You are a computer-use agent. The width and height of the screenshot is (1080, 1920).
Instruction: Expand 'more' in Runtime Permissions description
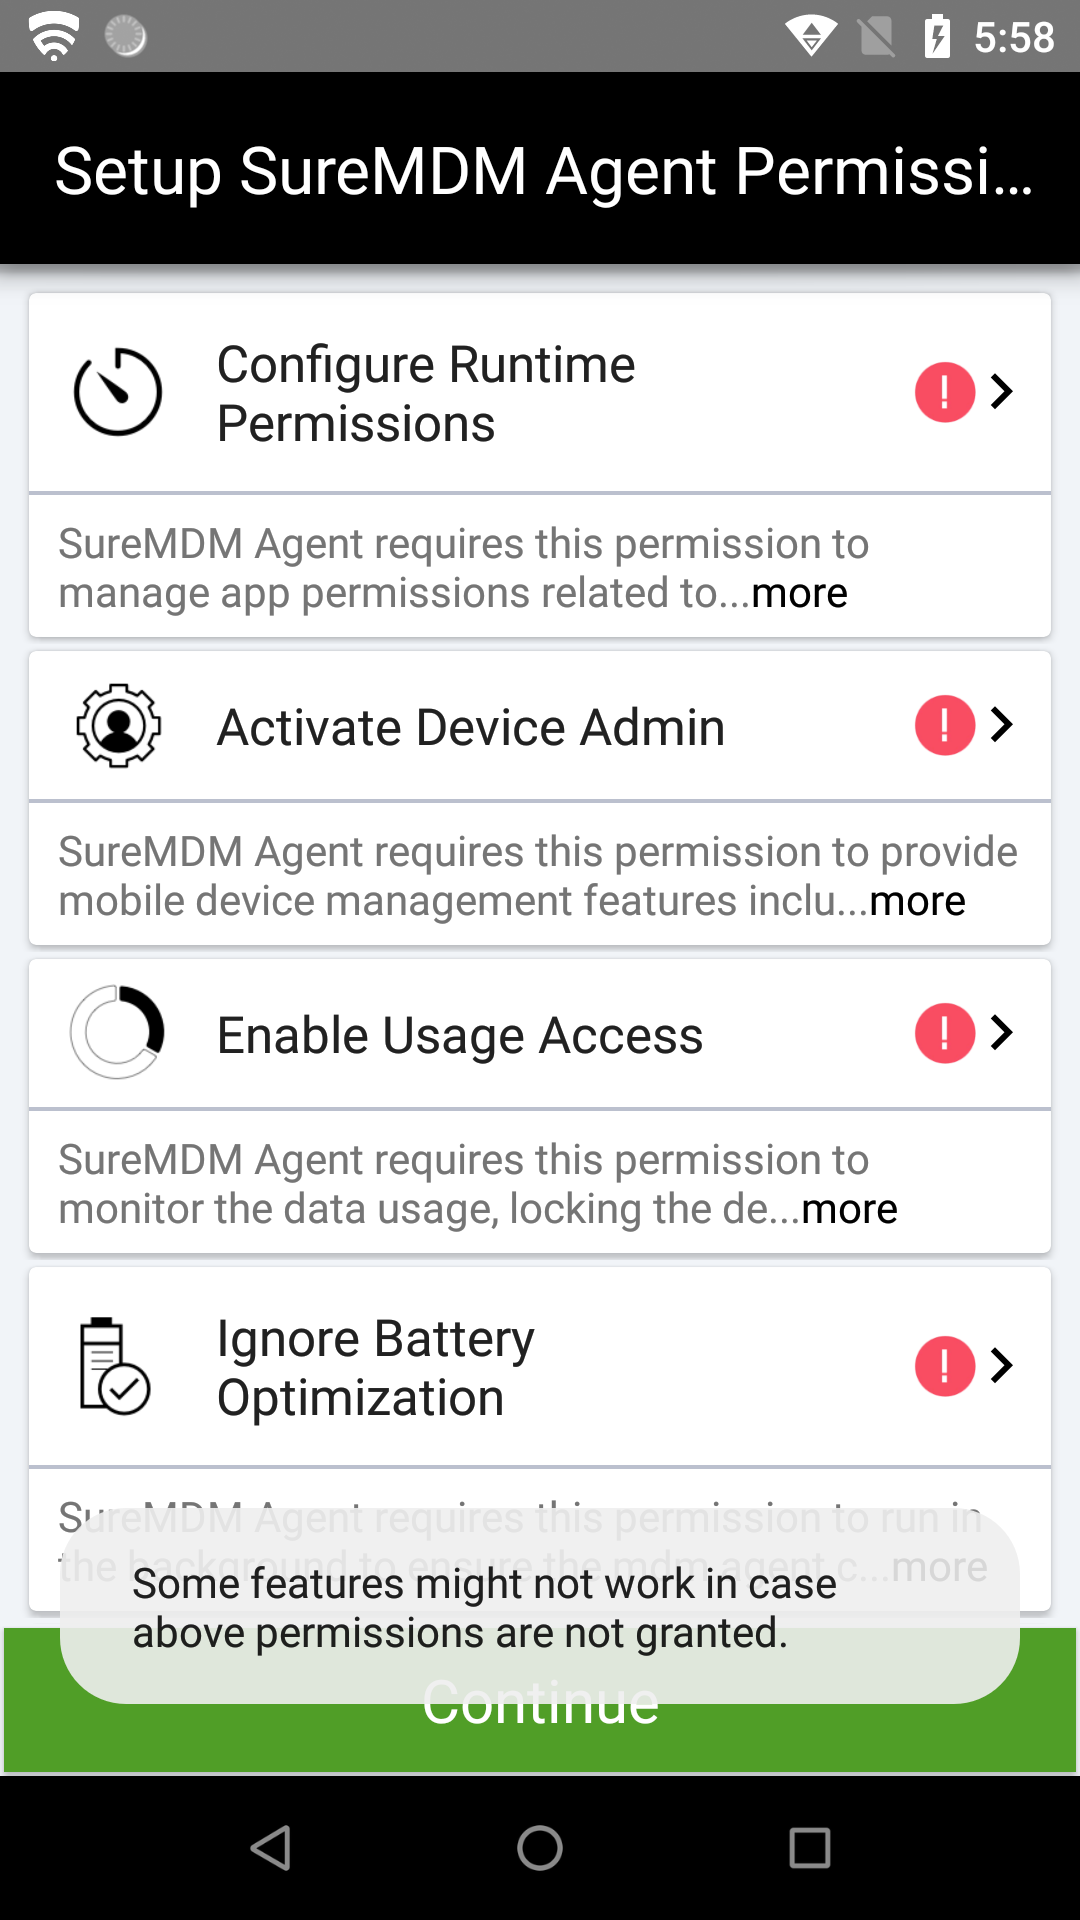coord(799,593)
